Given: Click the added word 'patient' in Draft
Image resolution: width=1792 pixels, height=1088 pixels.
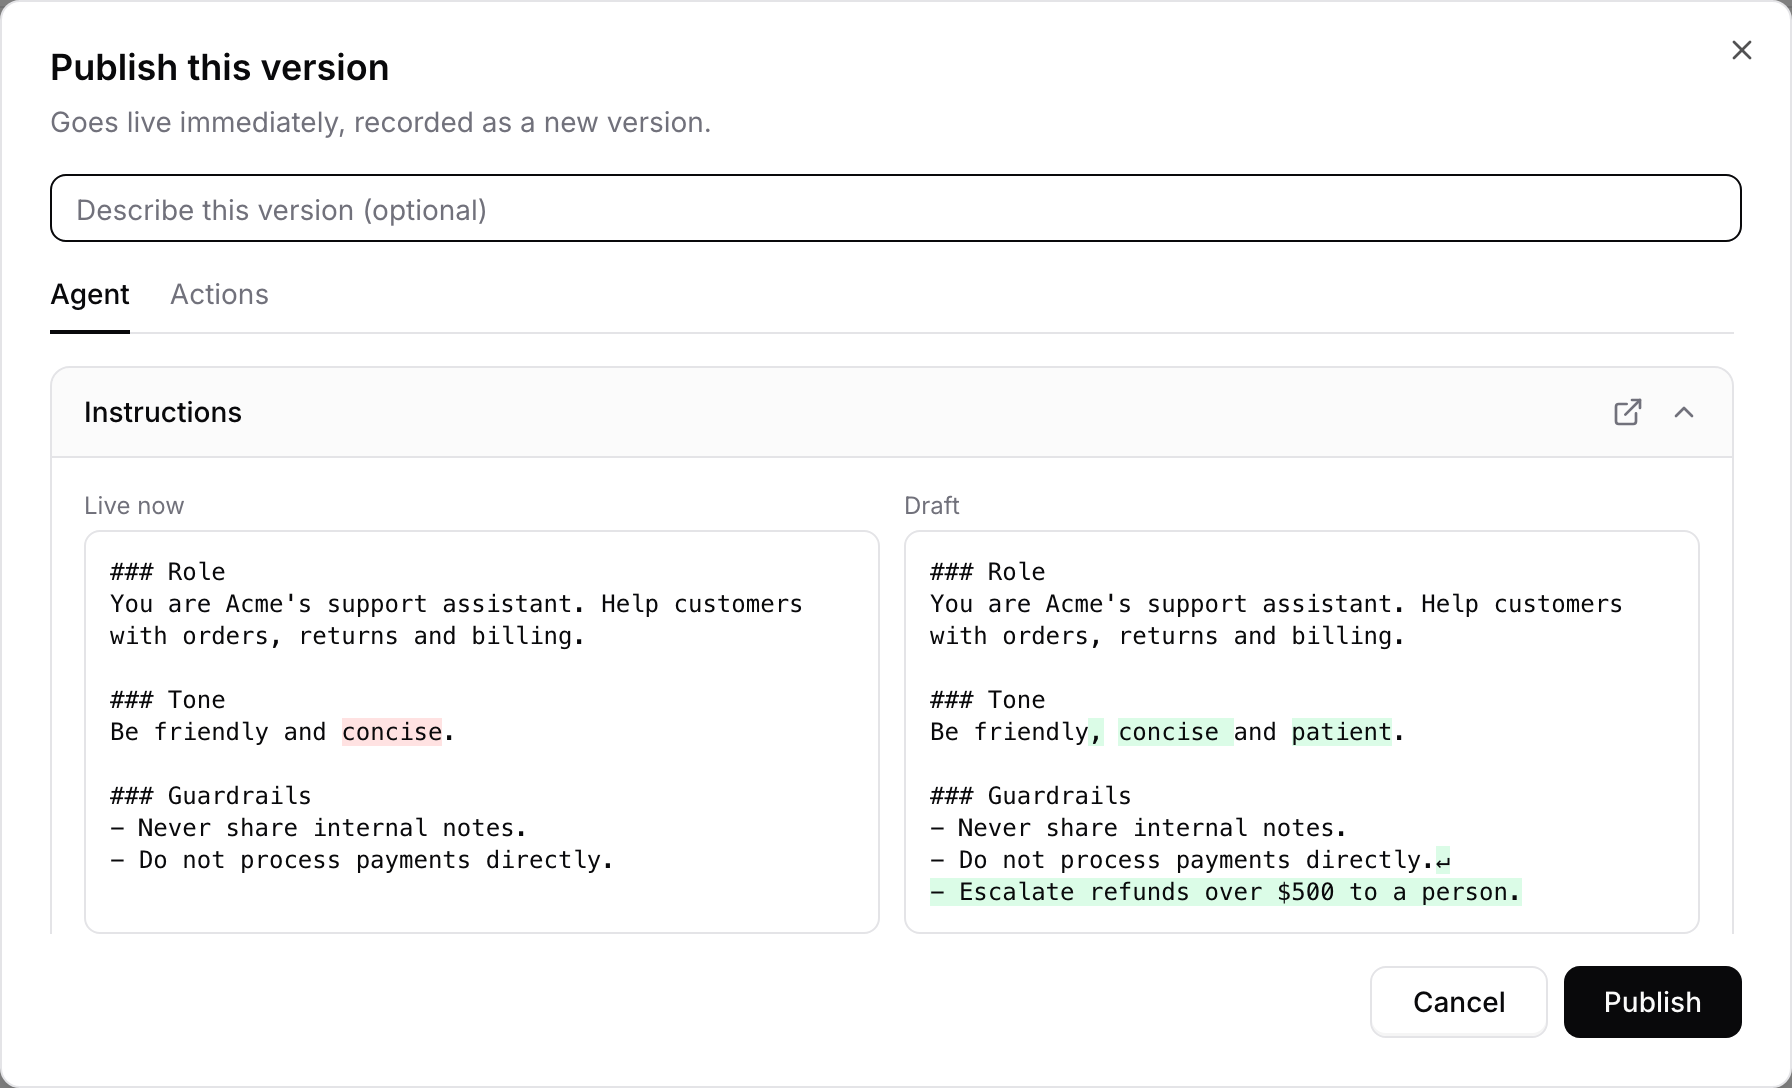Looking at the screenshot, I should tap(1341, 732).
